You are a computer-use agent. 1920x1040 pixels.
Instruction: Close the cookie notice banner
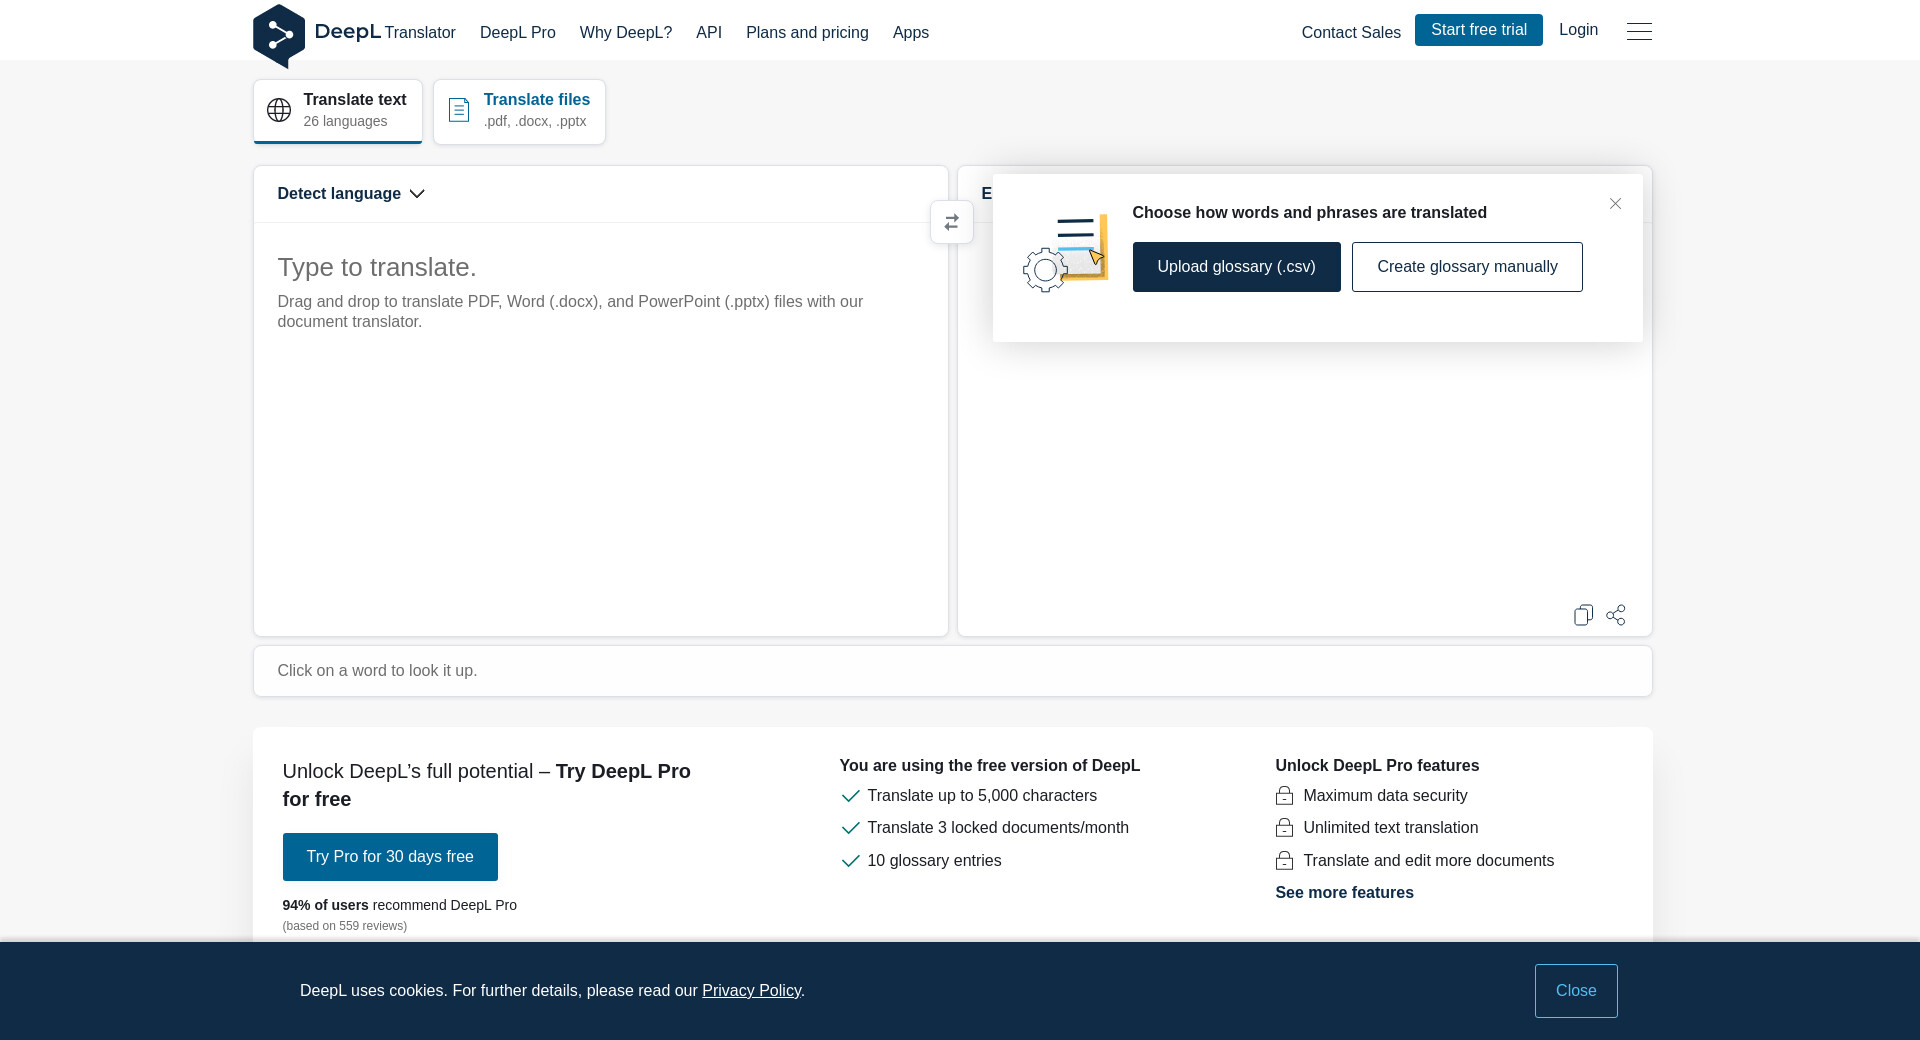(1575, 991)
